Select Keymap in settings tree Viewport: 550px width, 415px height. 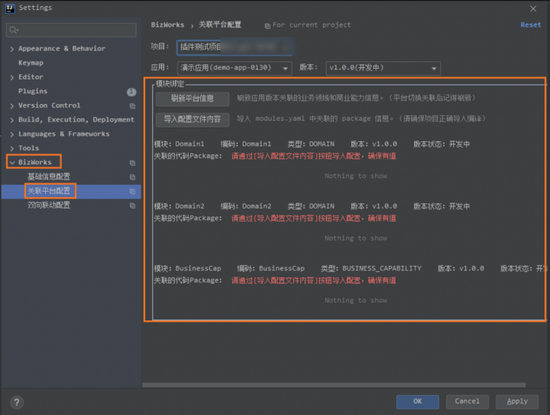(x=31, y=63)
